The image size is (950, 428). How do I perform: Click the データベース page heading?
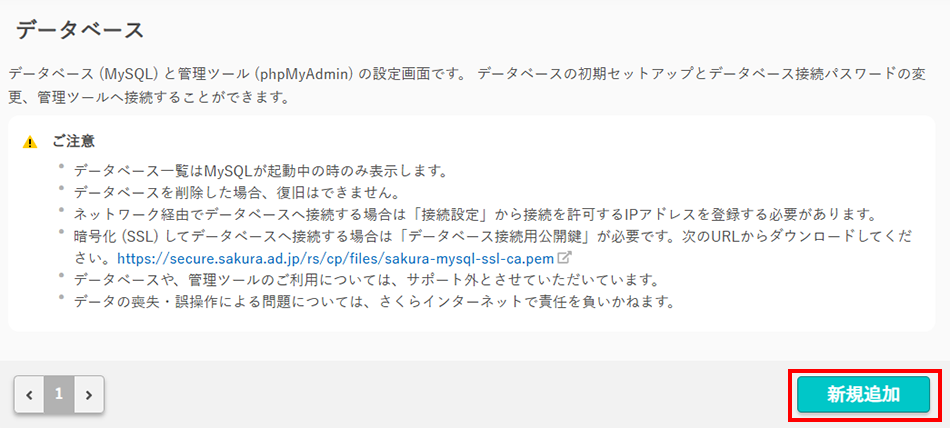tap(80, 30)
